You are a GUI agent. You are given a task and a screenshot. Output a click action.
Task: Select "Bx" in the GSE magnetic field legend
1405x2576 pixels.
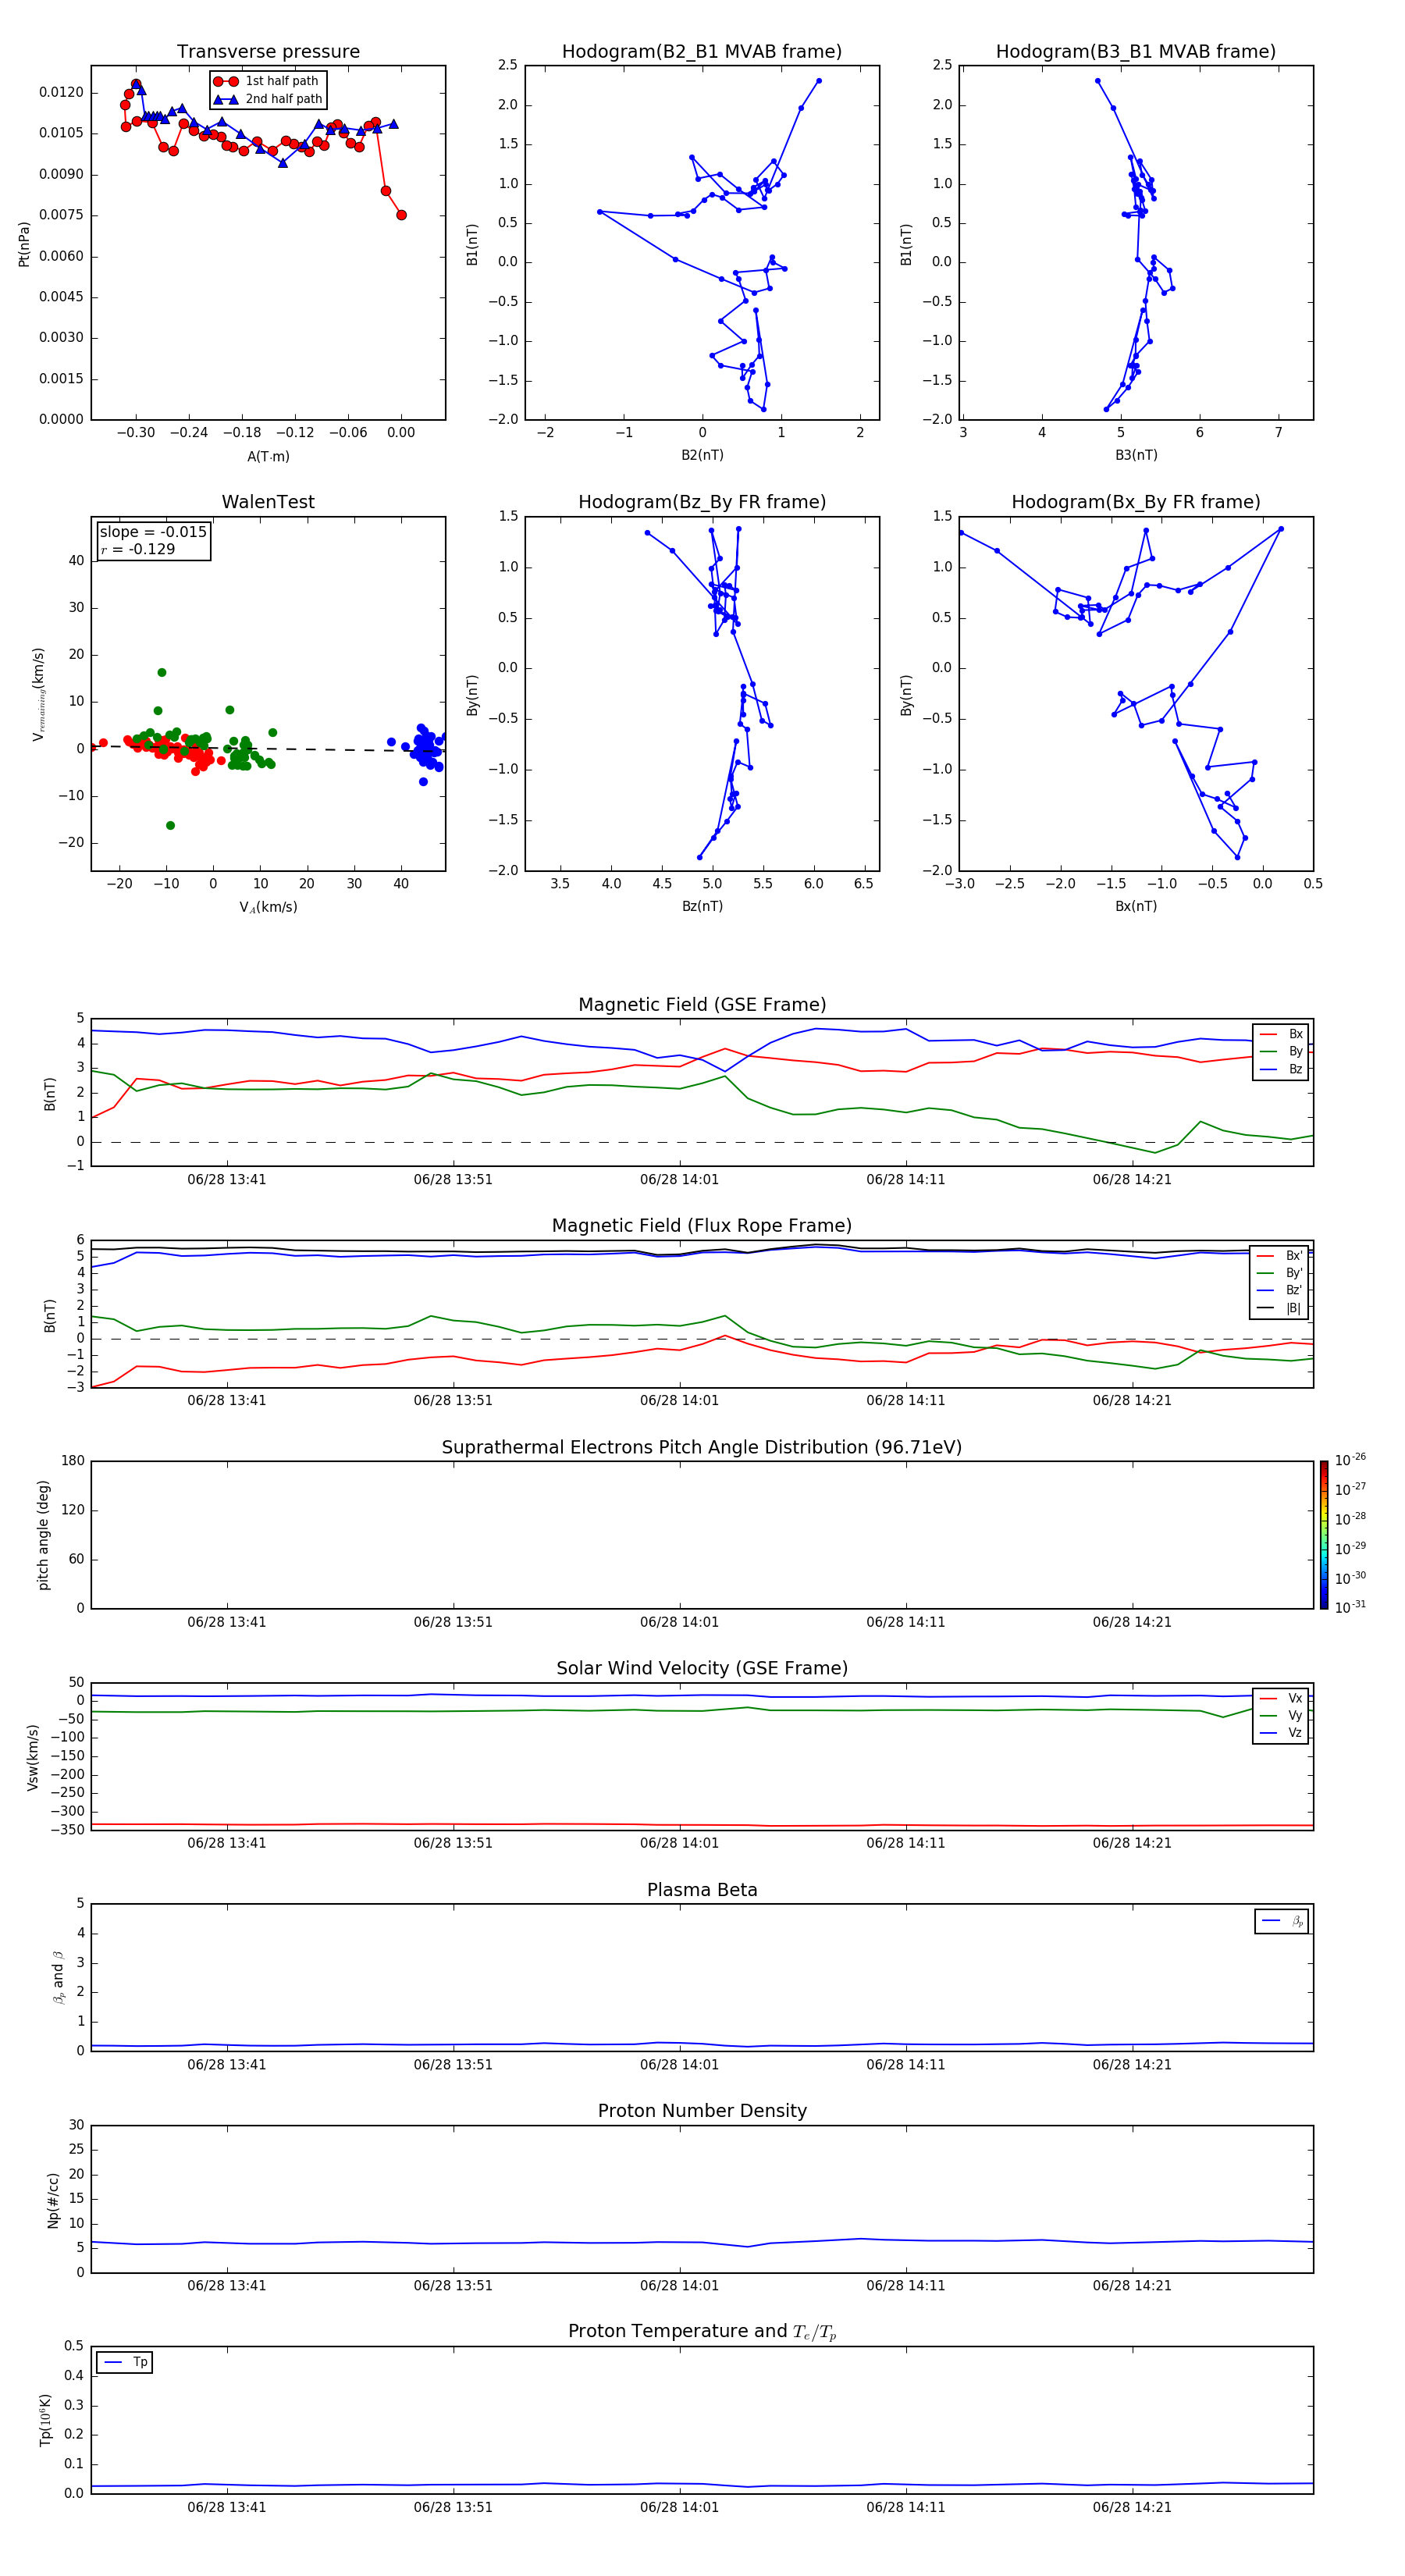click(1281, 1034)
